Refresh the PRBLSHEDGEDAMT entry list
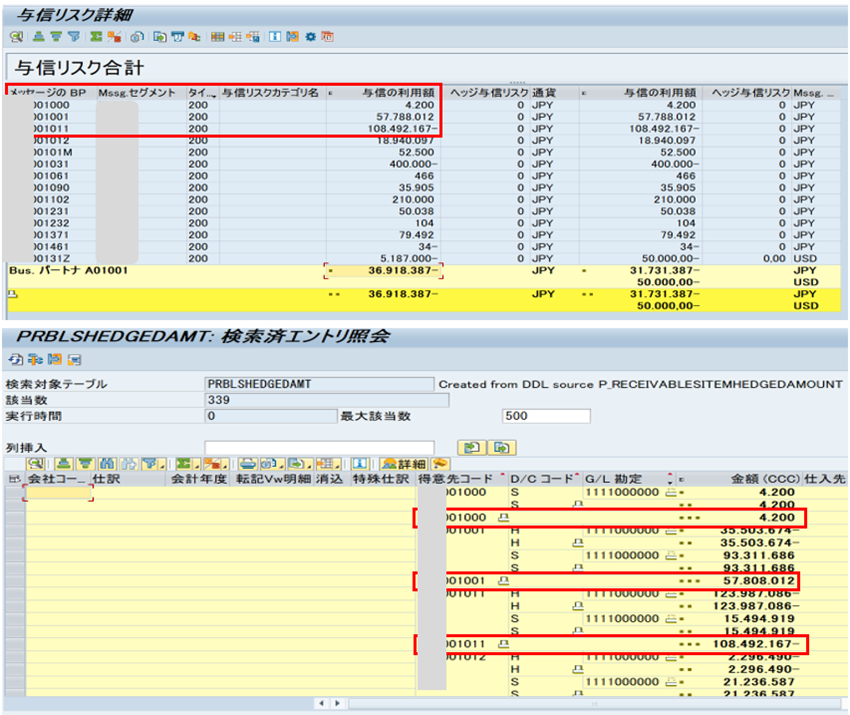This screenshot has height=715, width=850. (16, 359)
